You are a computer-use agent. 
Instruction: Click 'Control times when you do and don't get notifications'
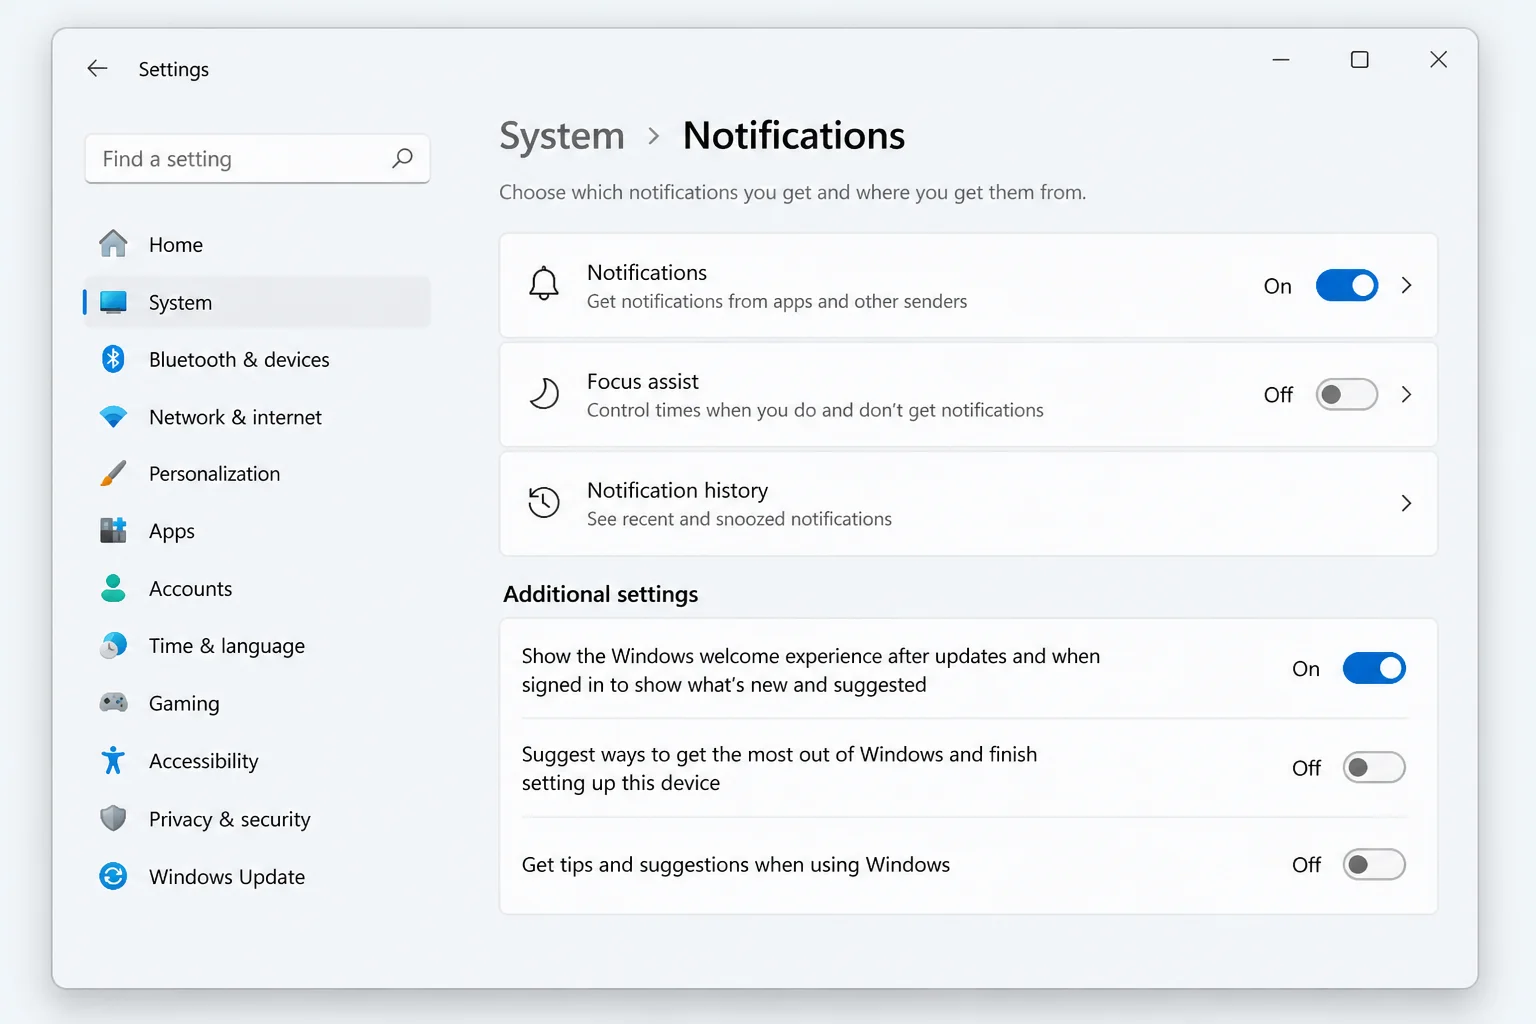814,410
